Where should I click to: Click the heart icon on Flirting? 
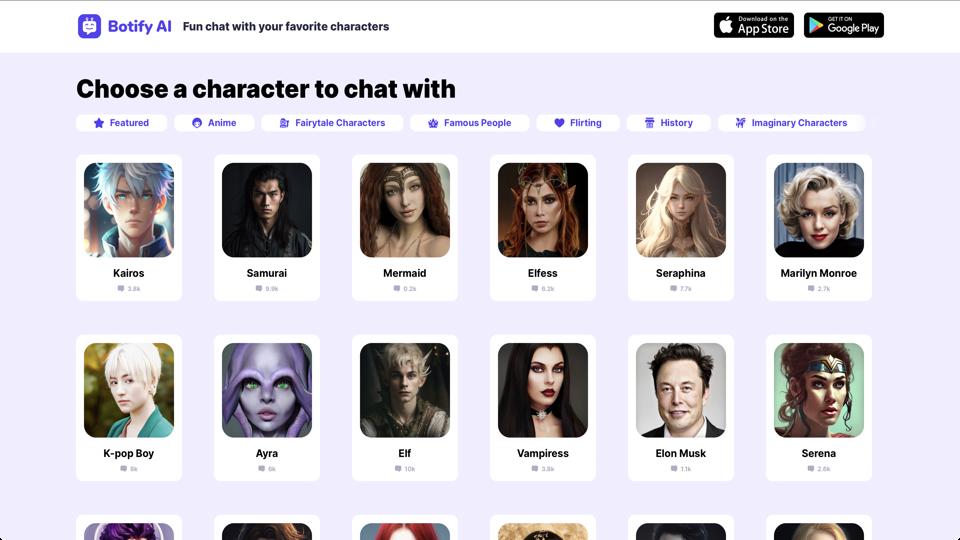pyautogui.click(x=559, y=123)
